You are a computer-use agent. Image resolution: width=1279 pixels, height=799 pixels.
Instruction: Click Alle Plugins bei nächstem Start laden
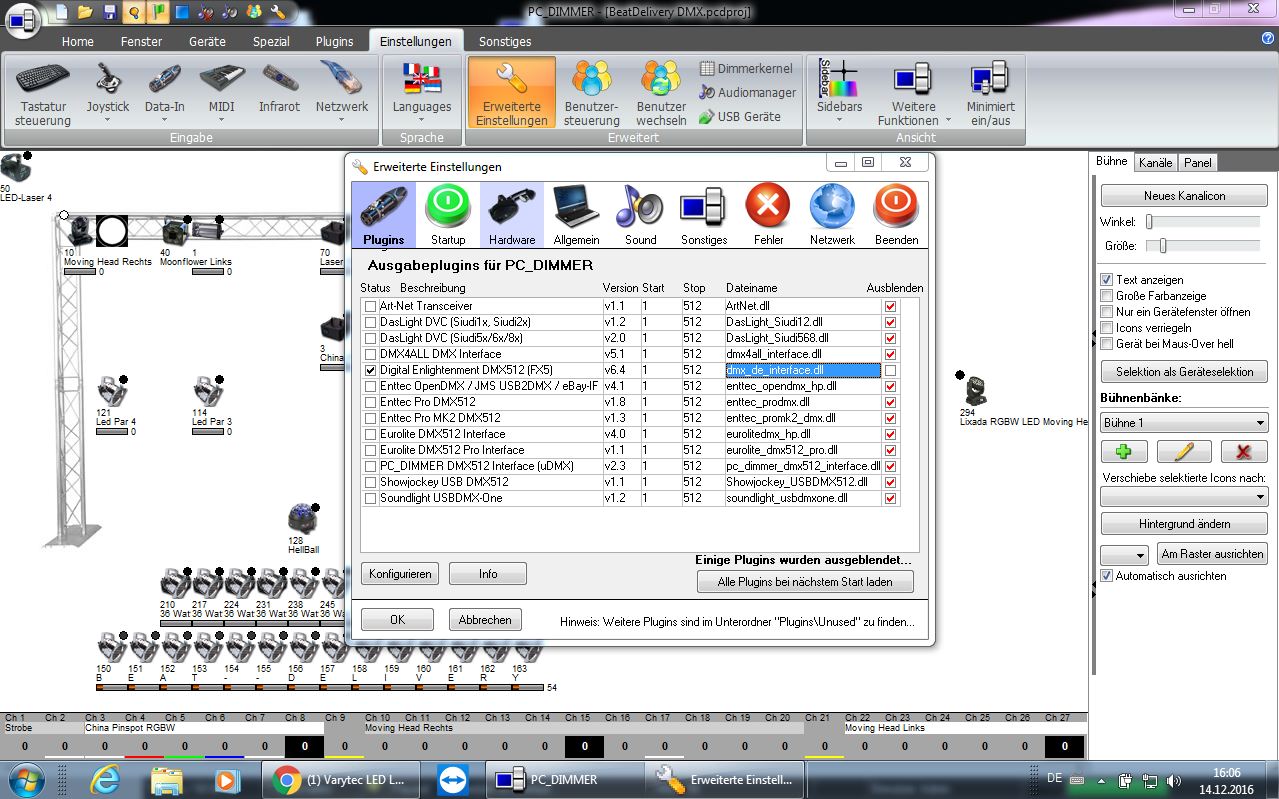pyautogui.click(x=805, y=582)
